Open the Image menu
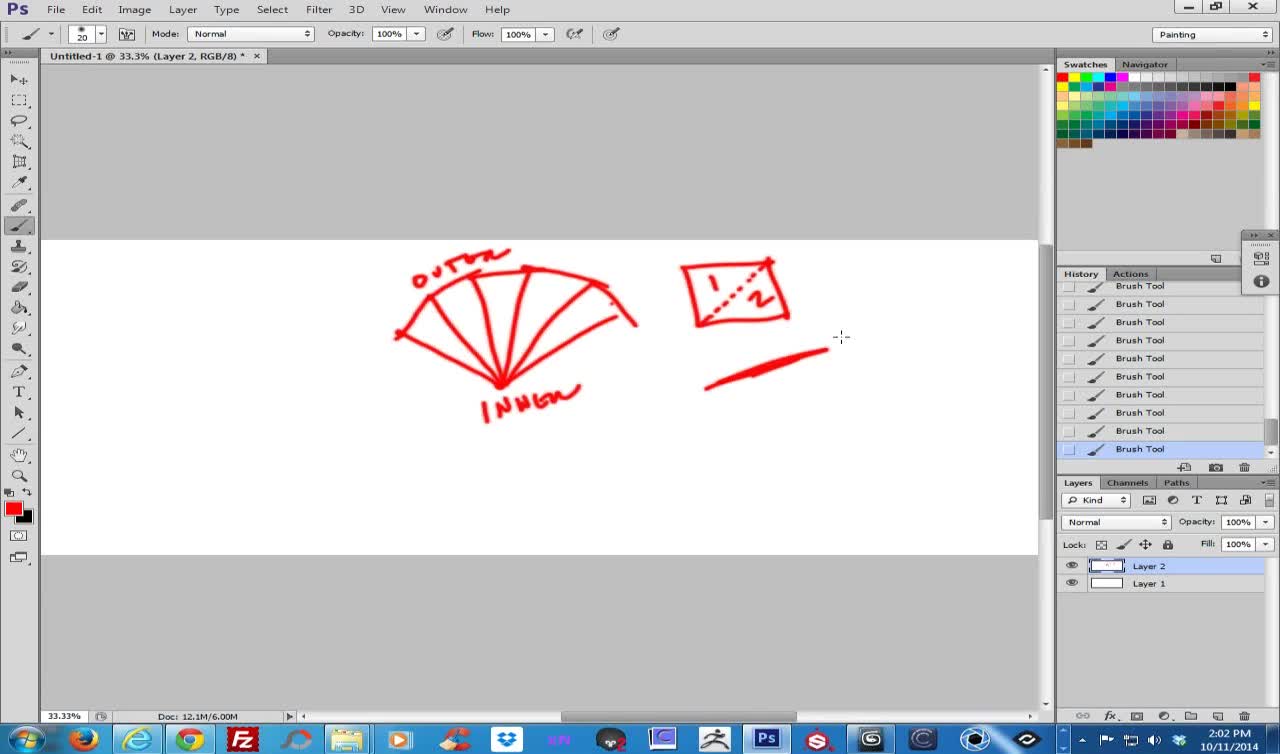 tap(134, 9)
